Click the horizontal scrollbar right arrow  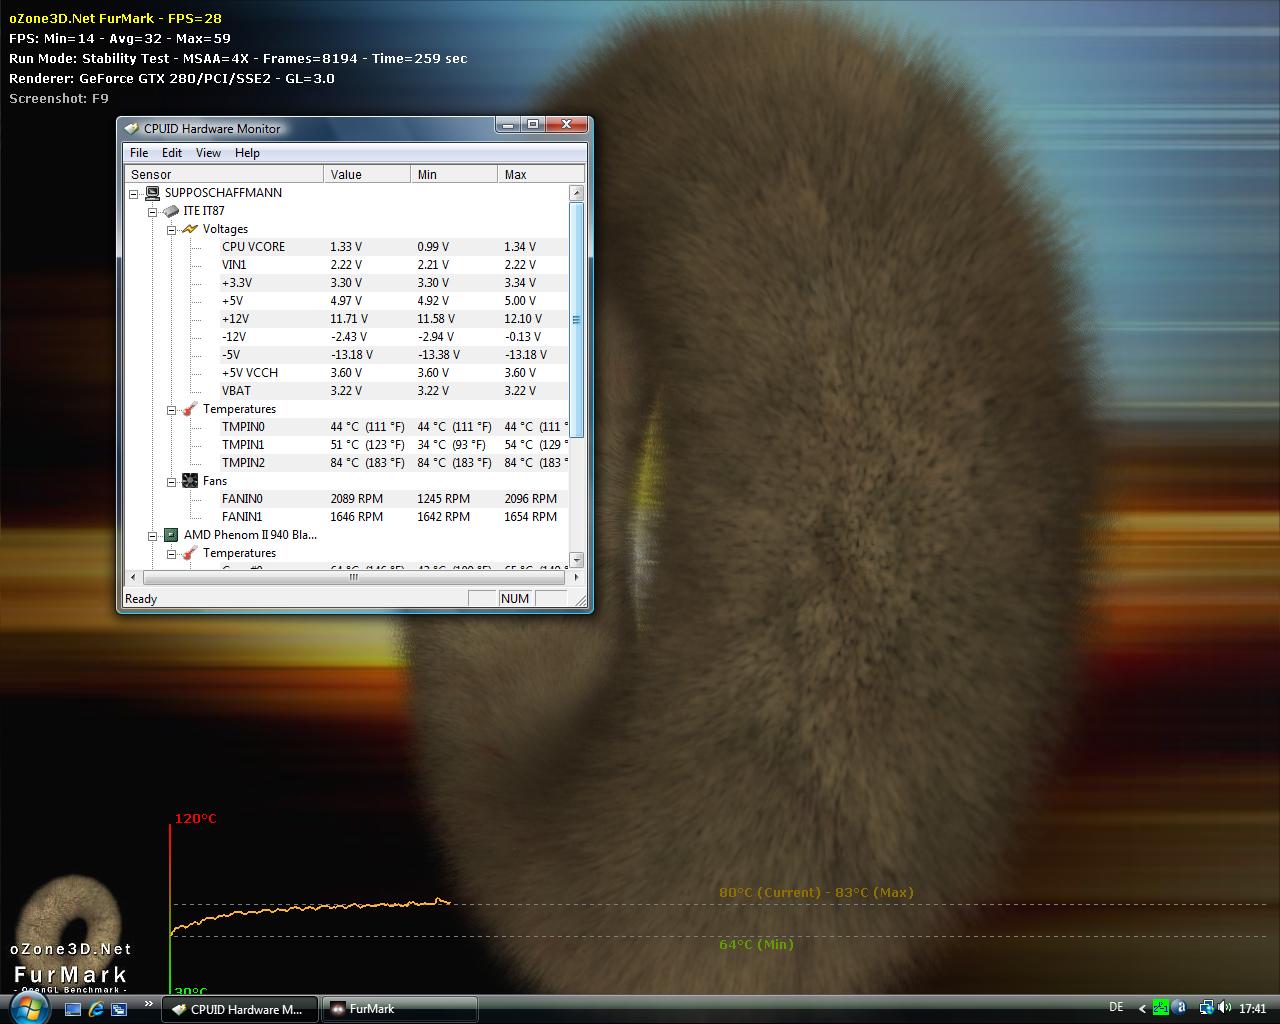pyautogui.click(x=576, y=577)
